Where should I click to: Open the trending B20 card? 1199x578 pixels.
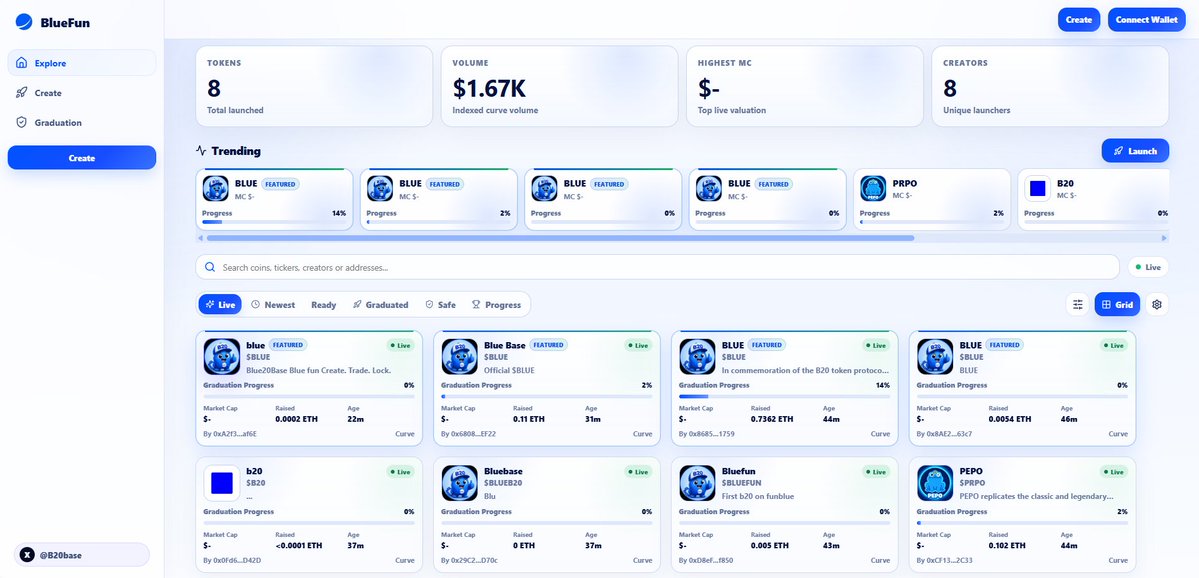pos(1093,200)
